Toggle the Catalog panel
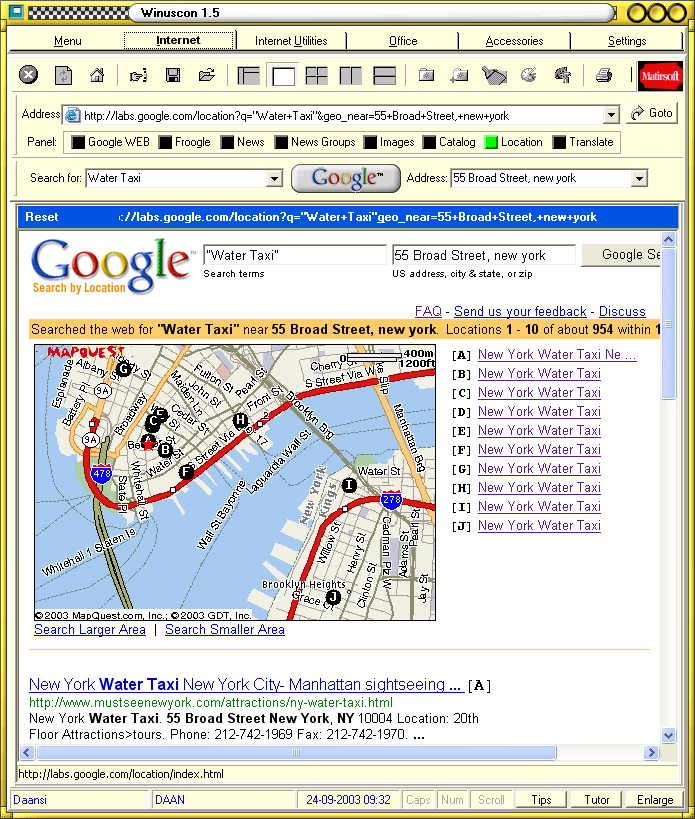 pyautogui.click(x=450, y=142)
